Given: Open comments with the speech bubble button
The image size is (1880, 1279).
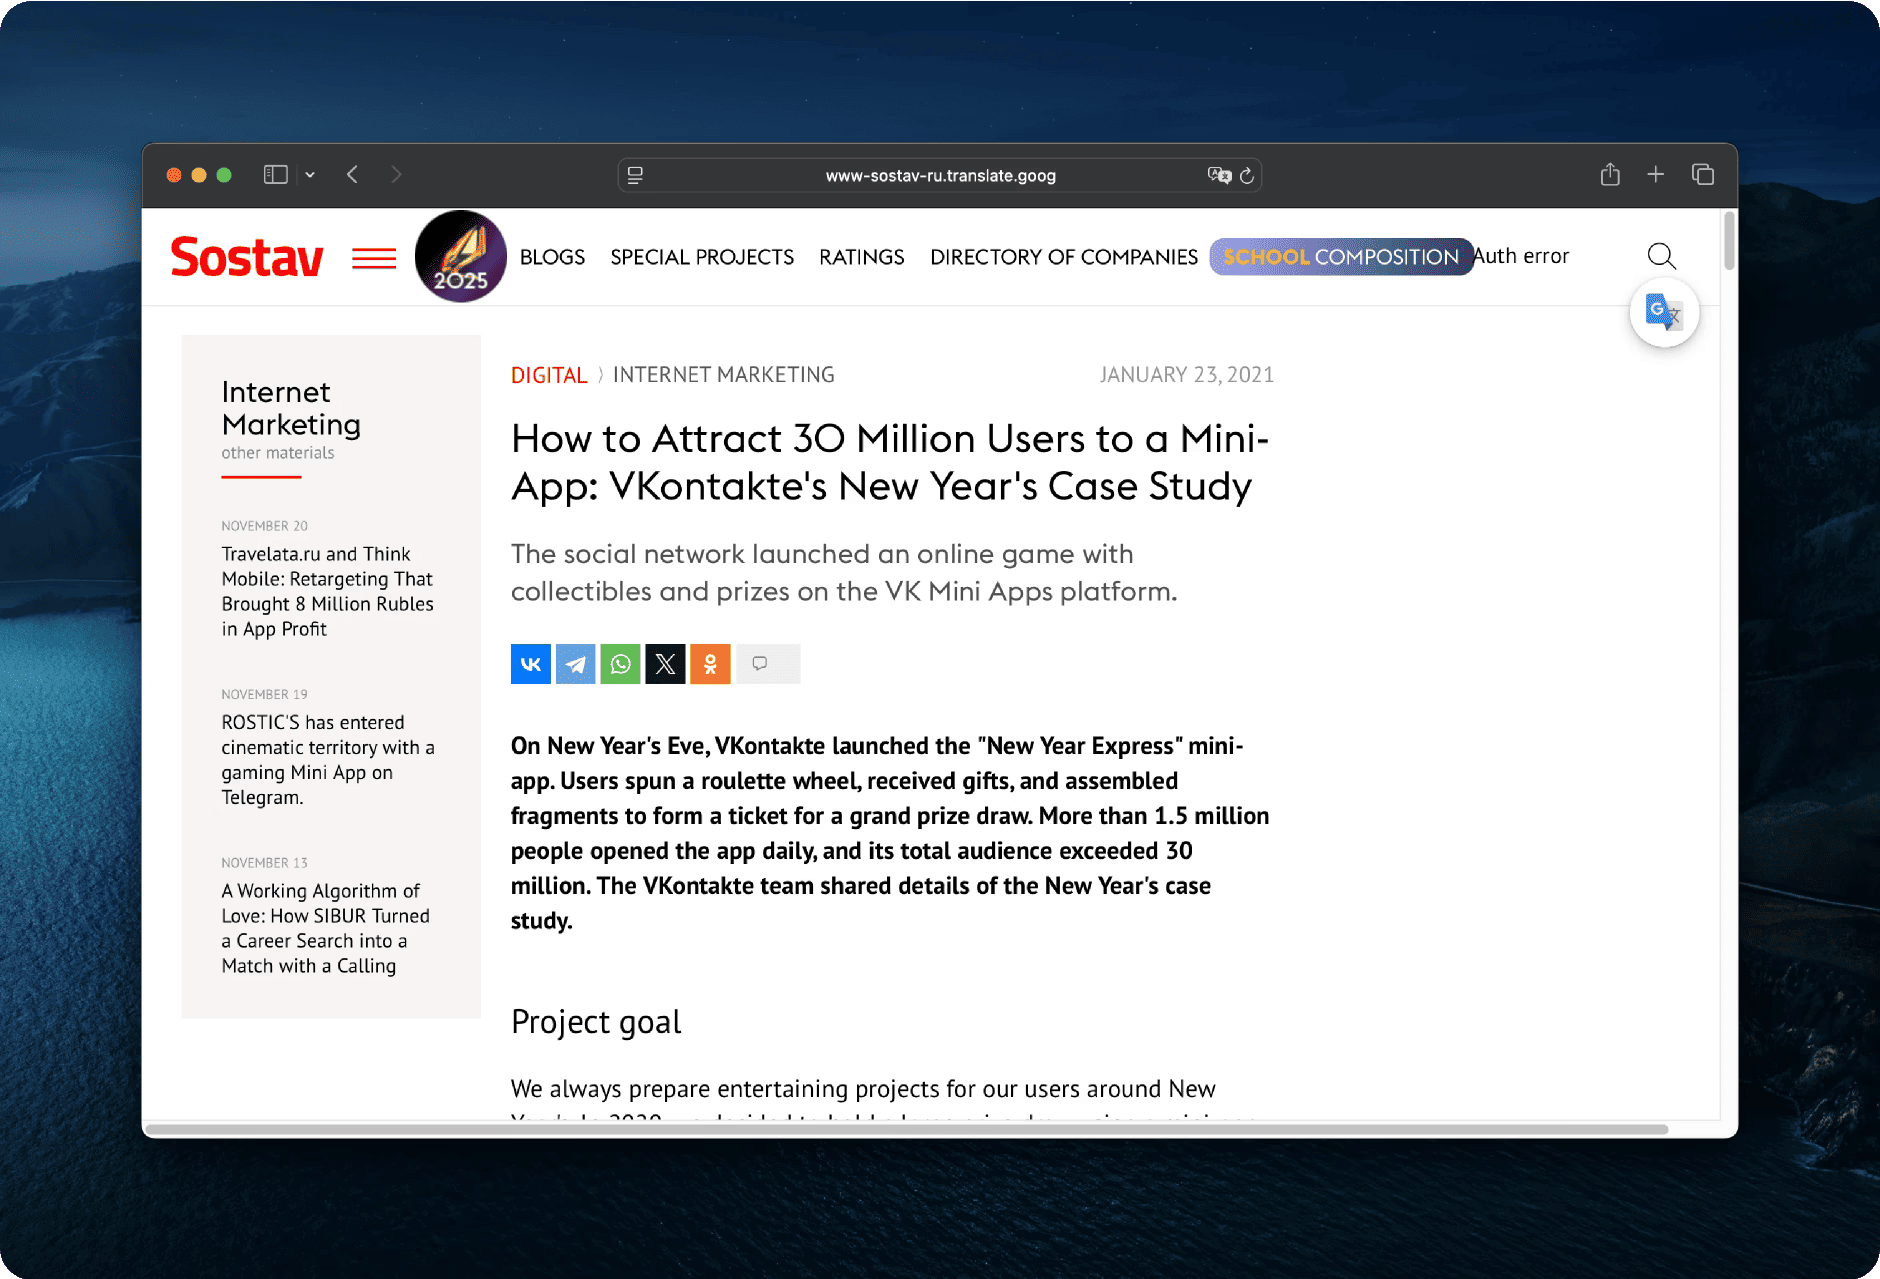Looking at the screenshot, I should point(768,664).
